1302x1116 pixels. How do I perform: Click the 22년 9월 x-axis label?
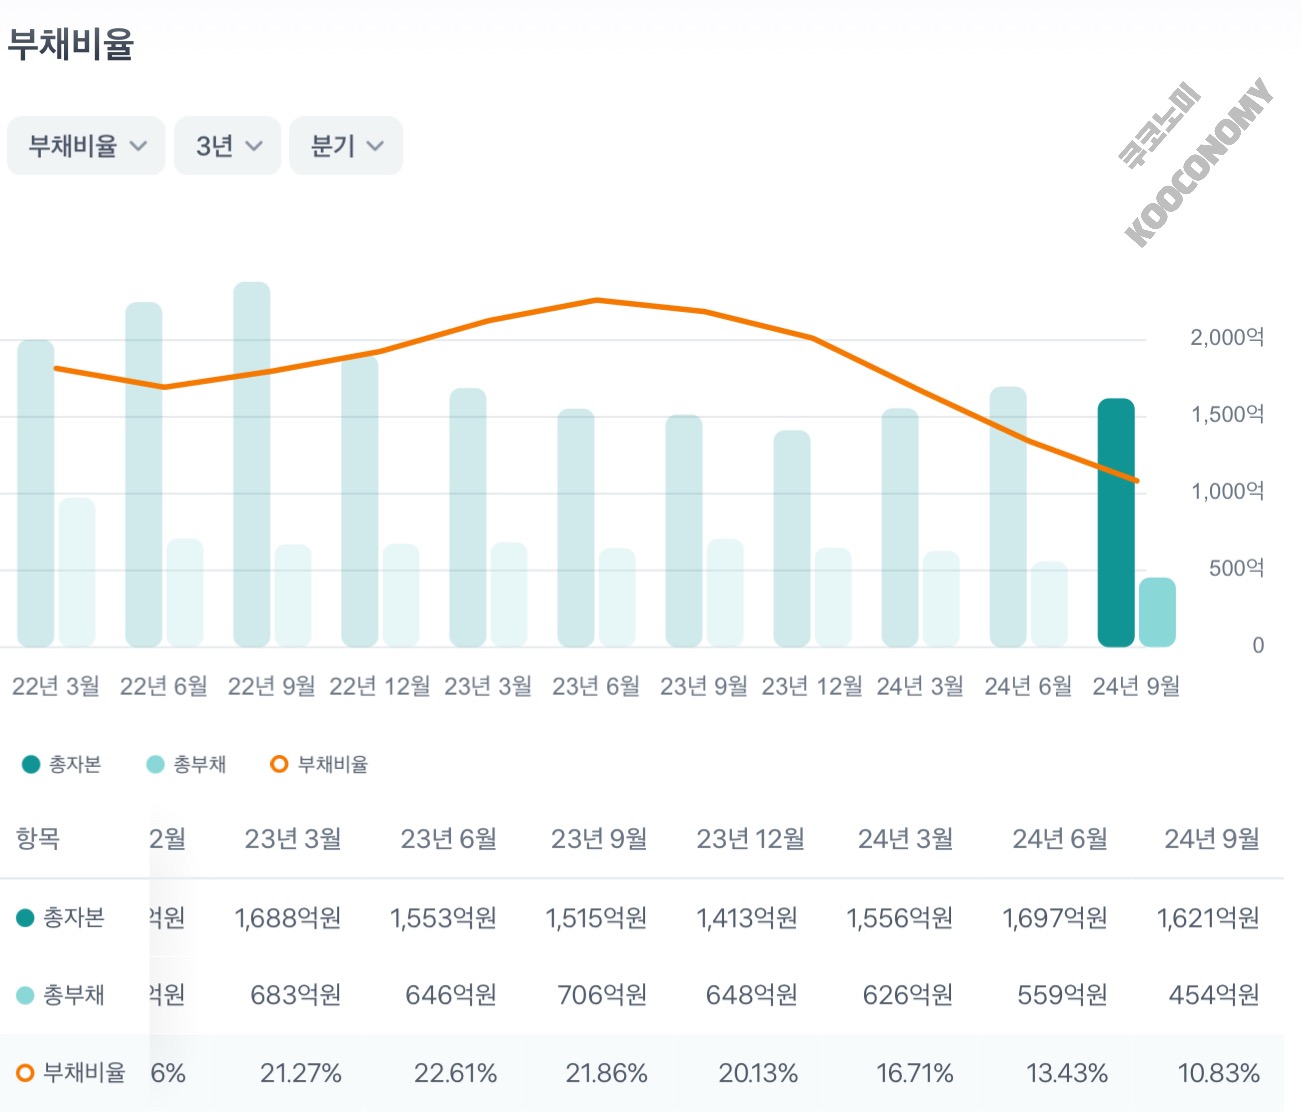[x=272, y=686]
